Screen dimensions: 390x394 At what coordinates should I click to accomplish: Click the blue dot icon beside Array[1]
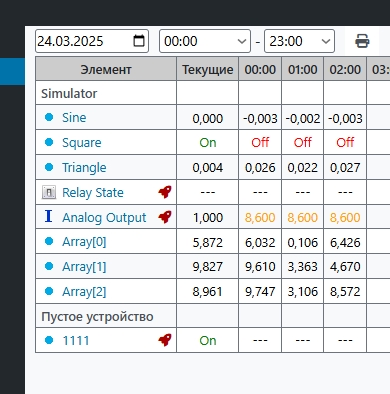pos(49,266)
